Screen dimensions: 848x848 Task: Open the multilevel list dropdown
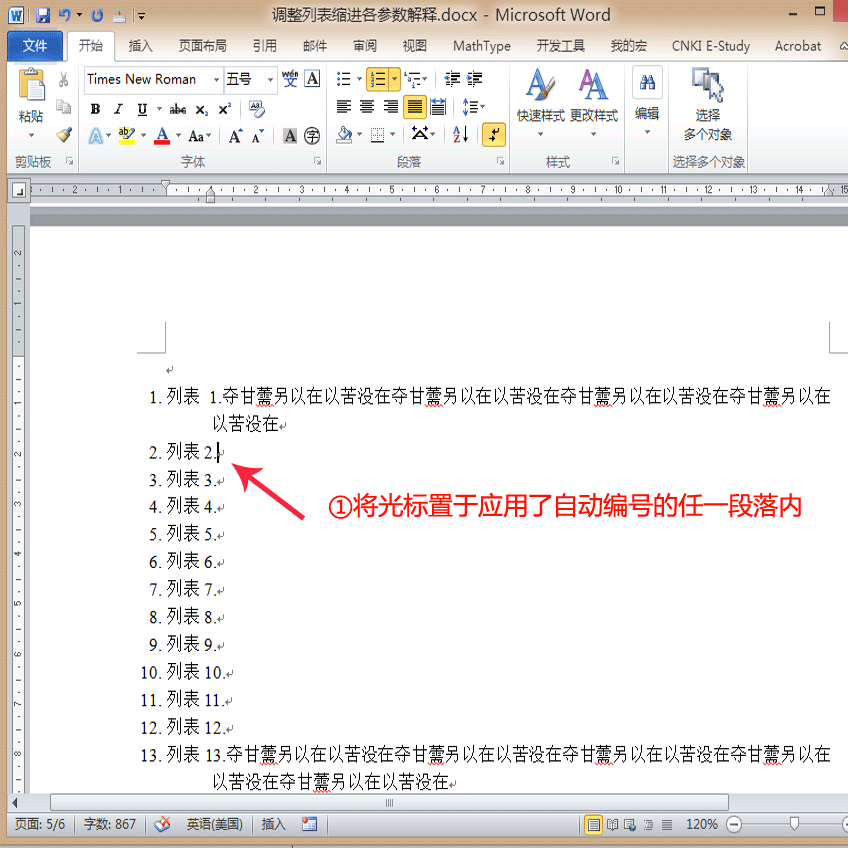click(x=425, y=79)
